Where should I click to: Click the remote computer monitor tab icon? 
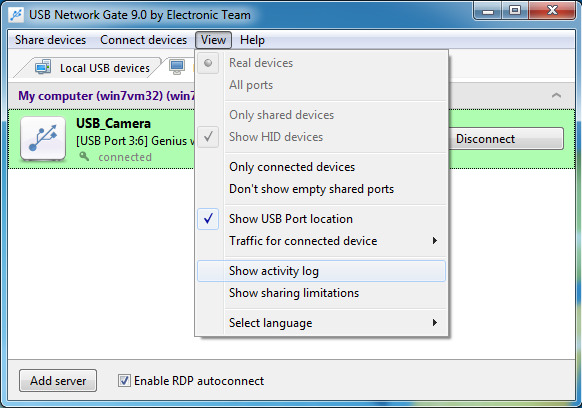pyautogui.click(x=177, y=67)
